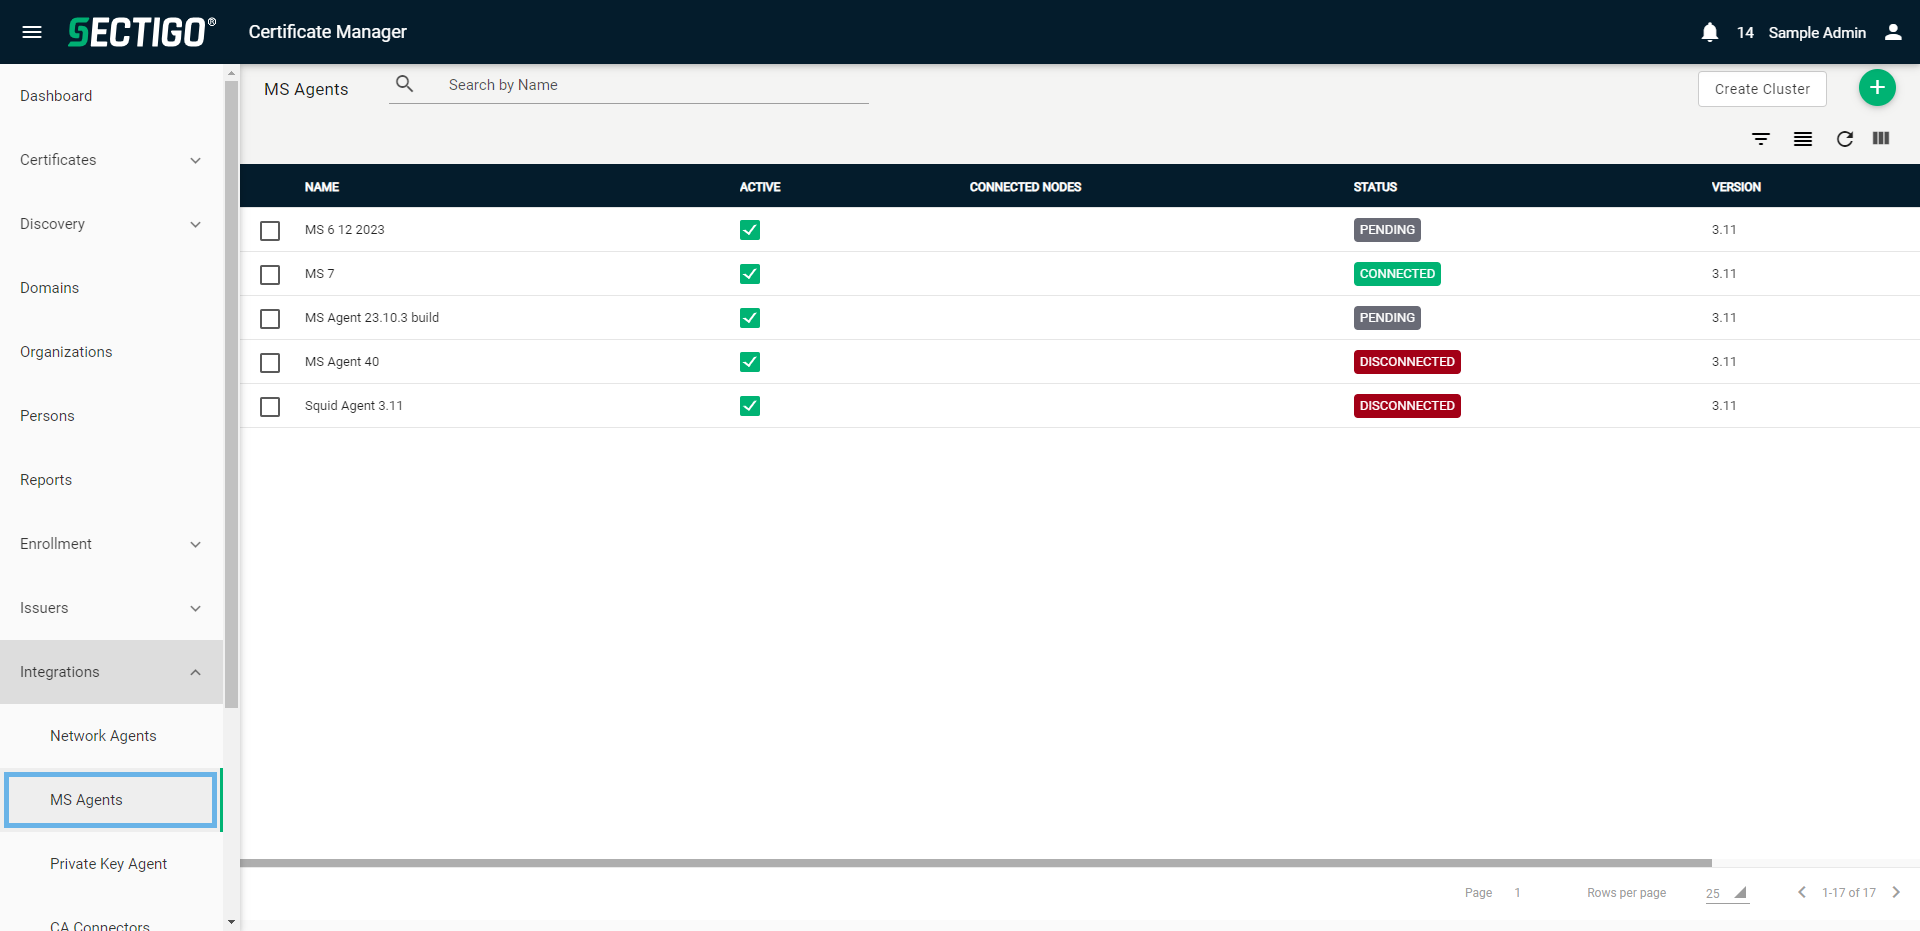Click DISCONNECTED badge for MS Agent 40

point(1407,362)
